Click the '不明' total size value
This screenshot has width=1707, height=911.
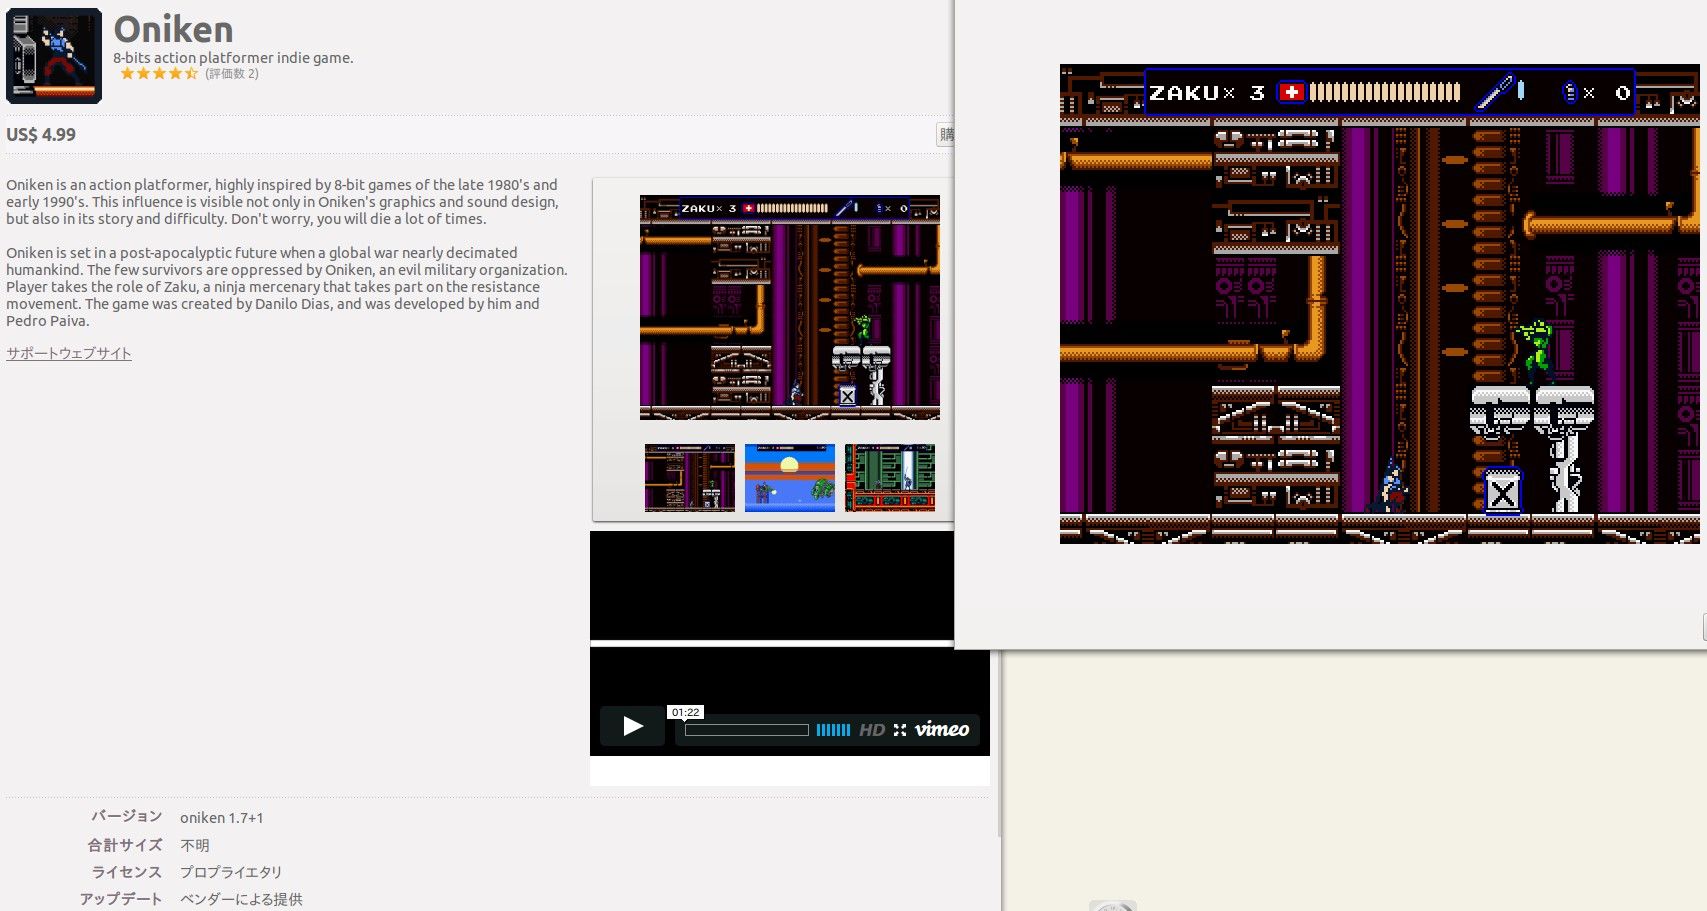pyautogui.click(x=195, y=845)
